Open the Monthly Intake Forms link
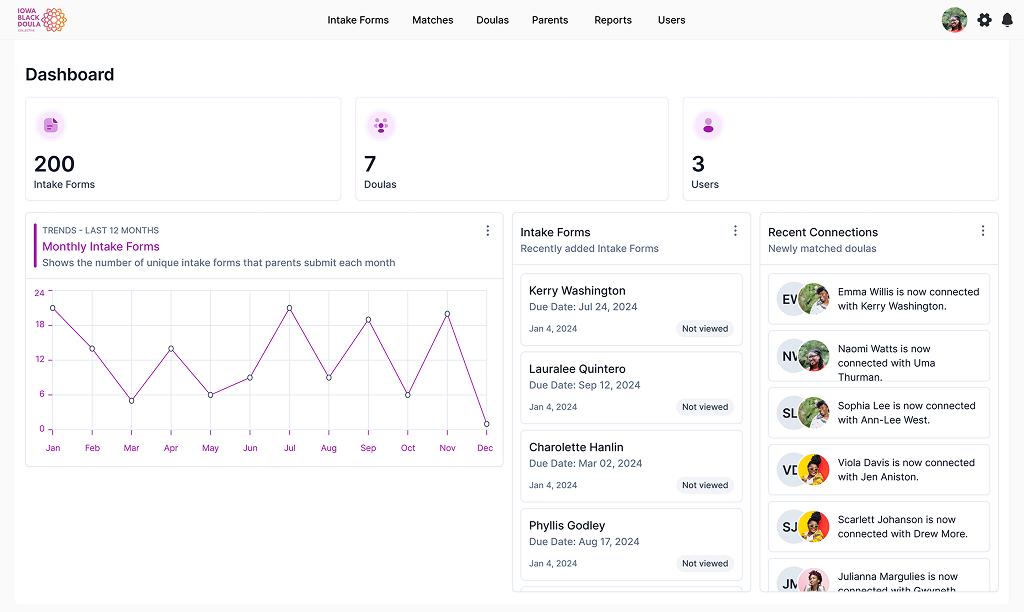This screenshot has height=612, width=1024. [x=101, y=247]
